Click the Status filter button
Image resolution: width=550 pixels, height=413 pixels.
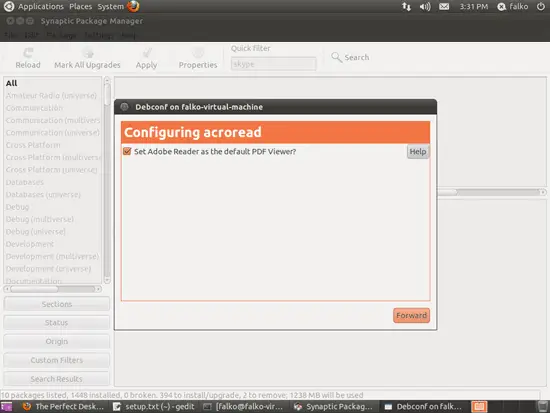coord(56,322)
